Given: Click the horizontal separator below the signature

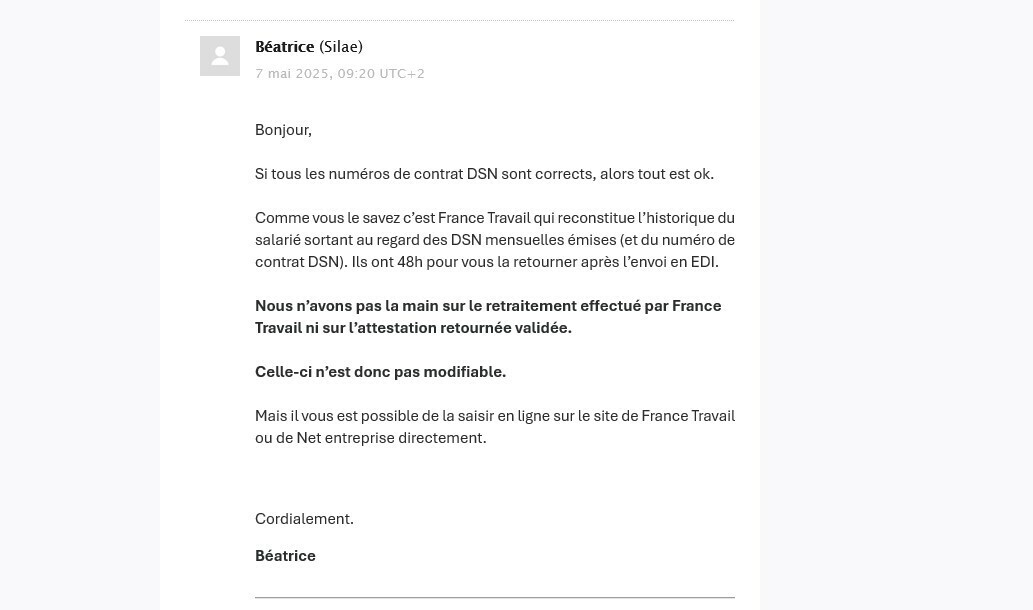Looking at the screenshot, I should click(495, 597).
